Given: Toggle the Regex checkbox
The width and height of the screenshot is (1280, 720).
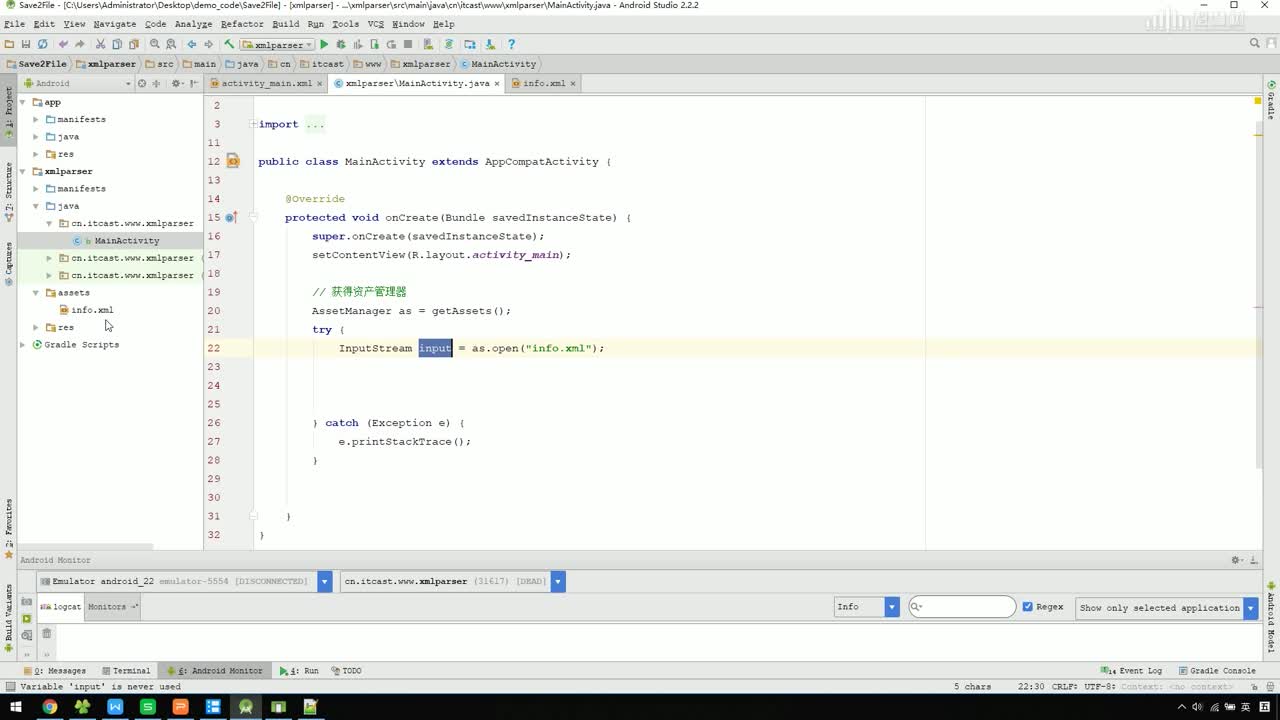Looking at the screenshot, I should click(x=1027, y=607).
